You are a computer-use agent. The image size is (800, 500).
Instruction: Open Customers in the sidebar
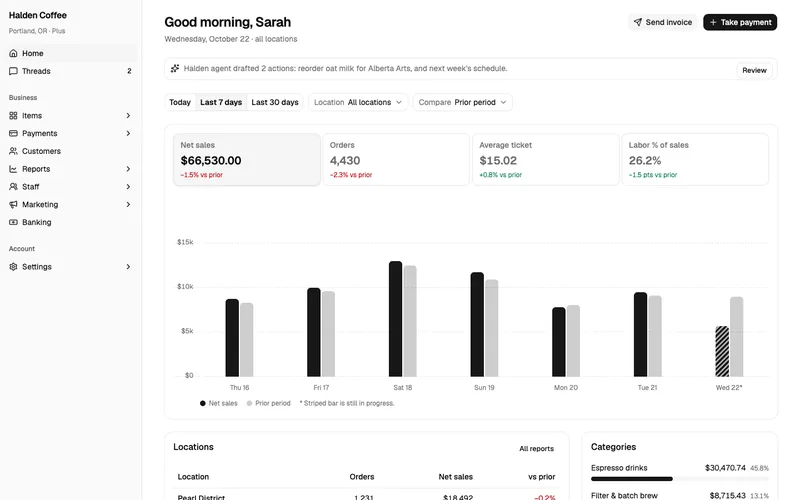[69, 151]
